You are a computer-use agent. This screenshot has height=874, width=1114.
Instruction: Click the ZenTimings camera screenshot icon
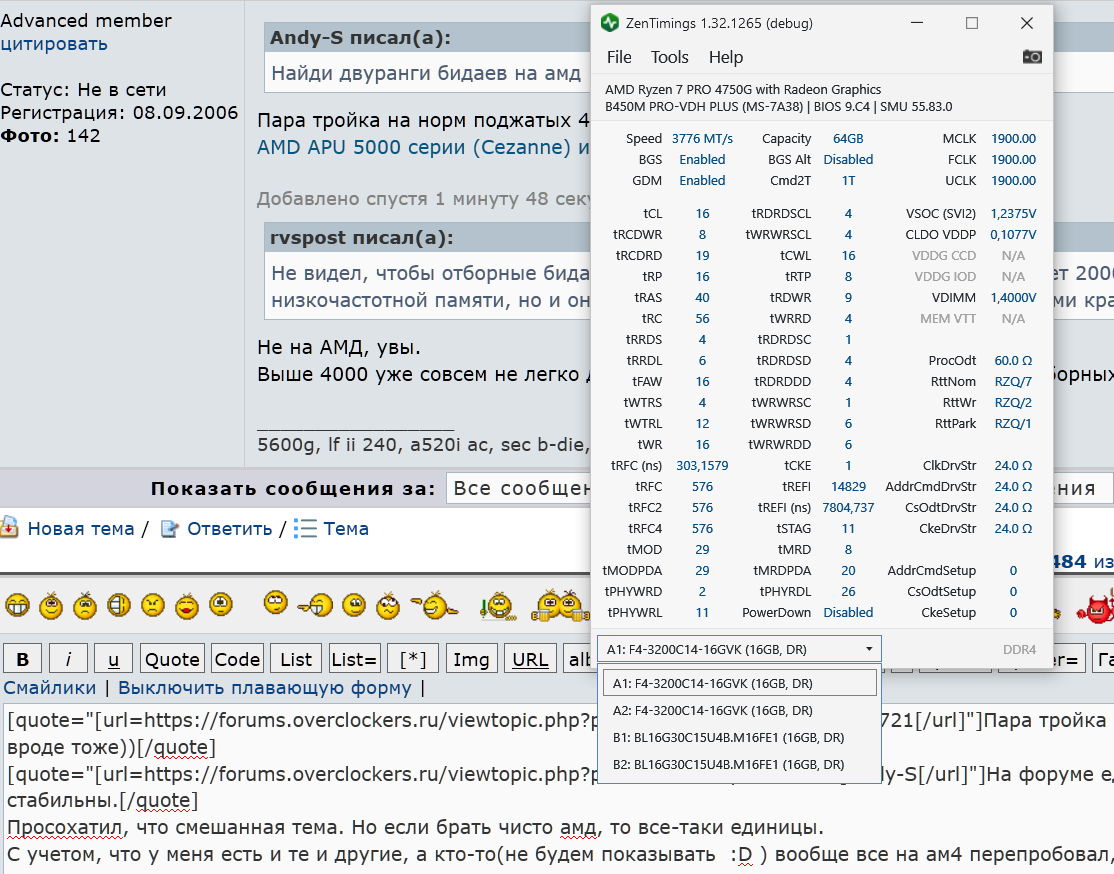[1032, 57]
